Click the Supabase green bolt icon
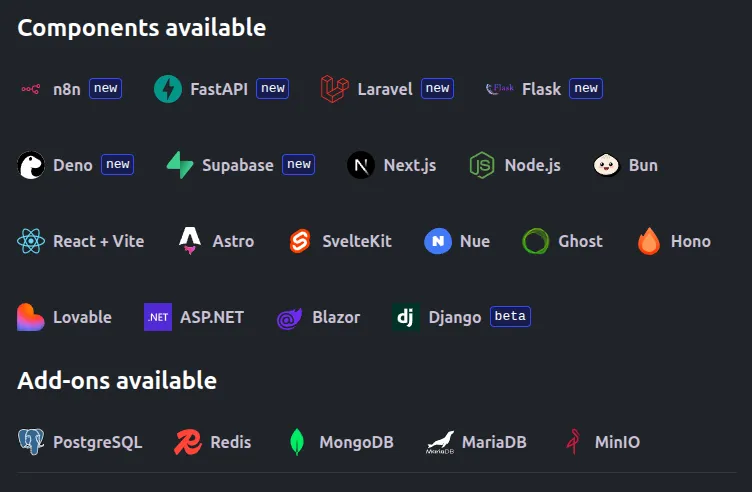The width and height of the screenshot is (752, 492). coord(180,165)
